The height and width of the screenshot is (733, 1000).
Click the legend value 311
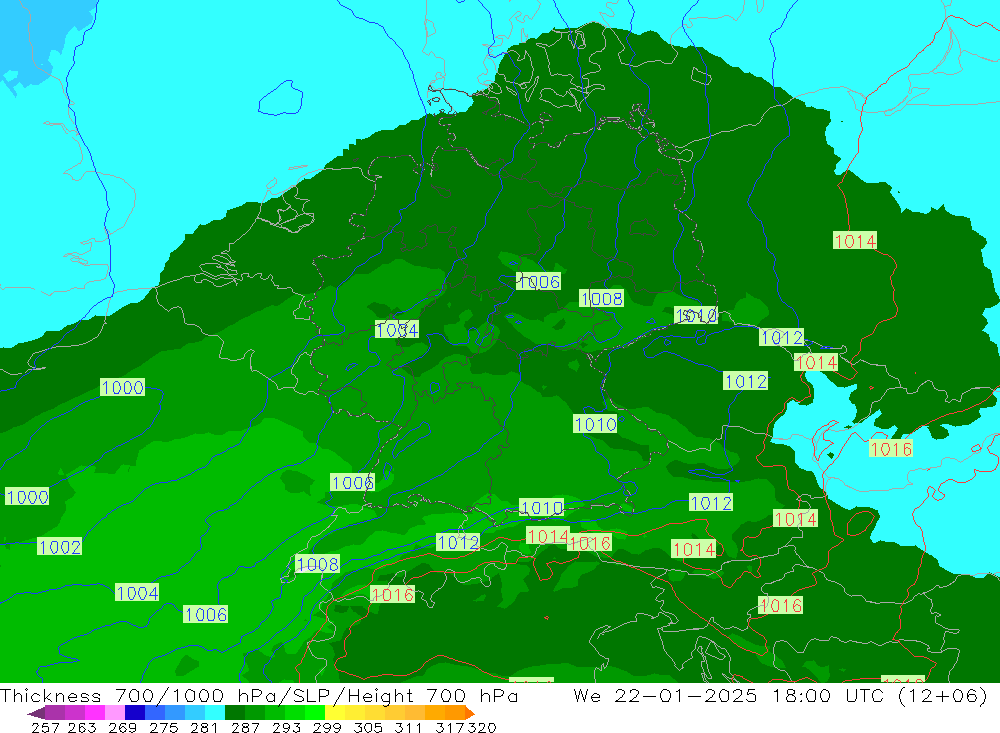coord(408,727)
